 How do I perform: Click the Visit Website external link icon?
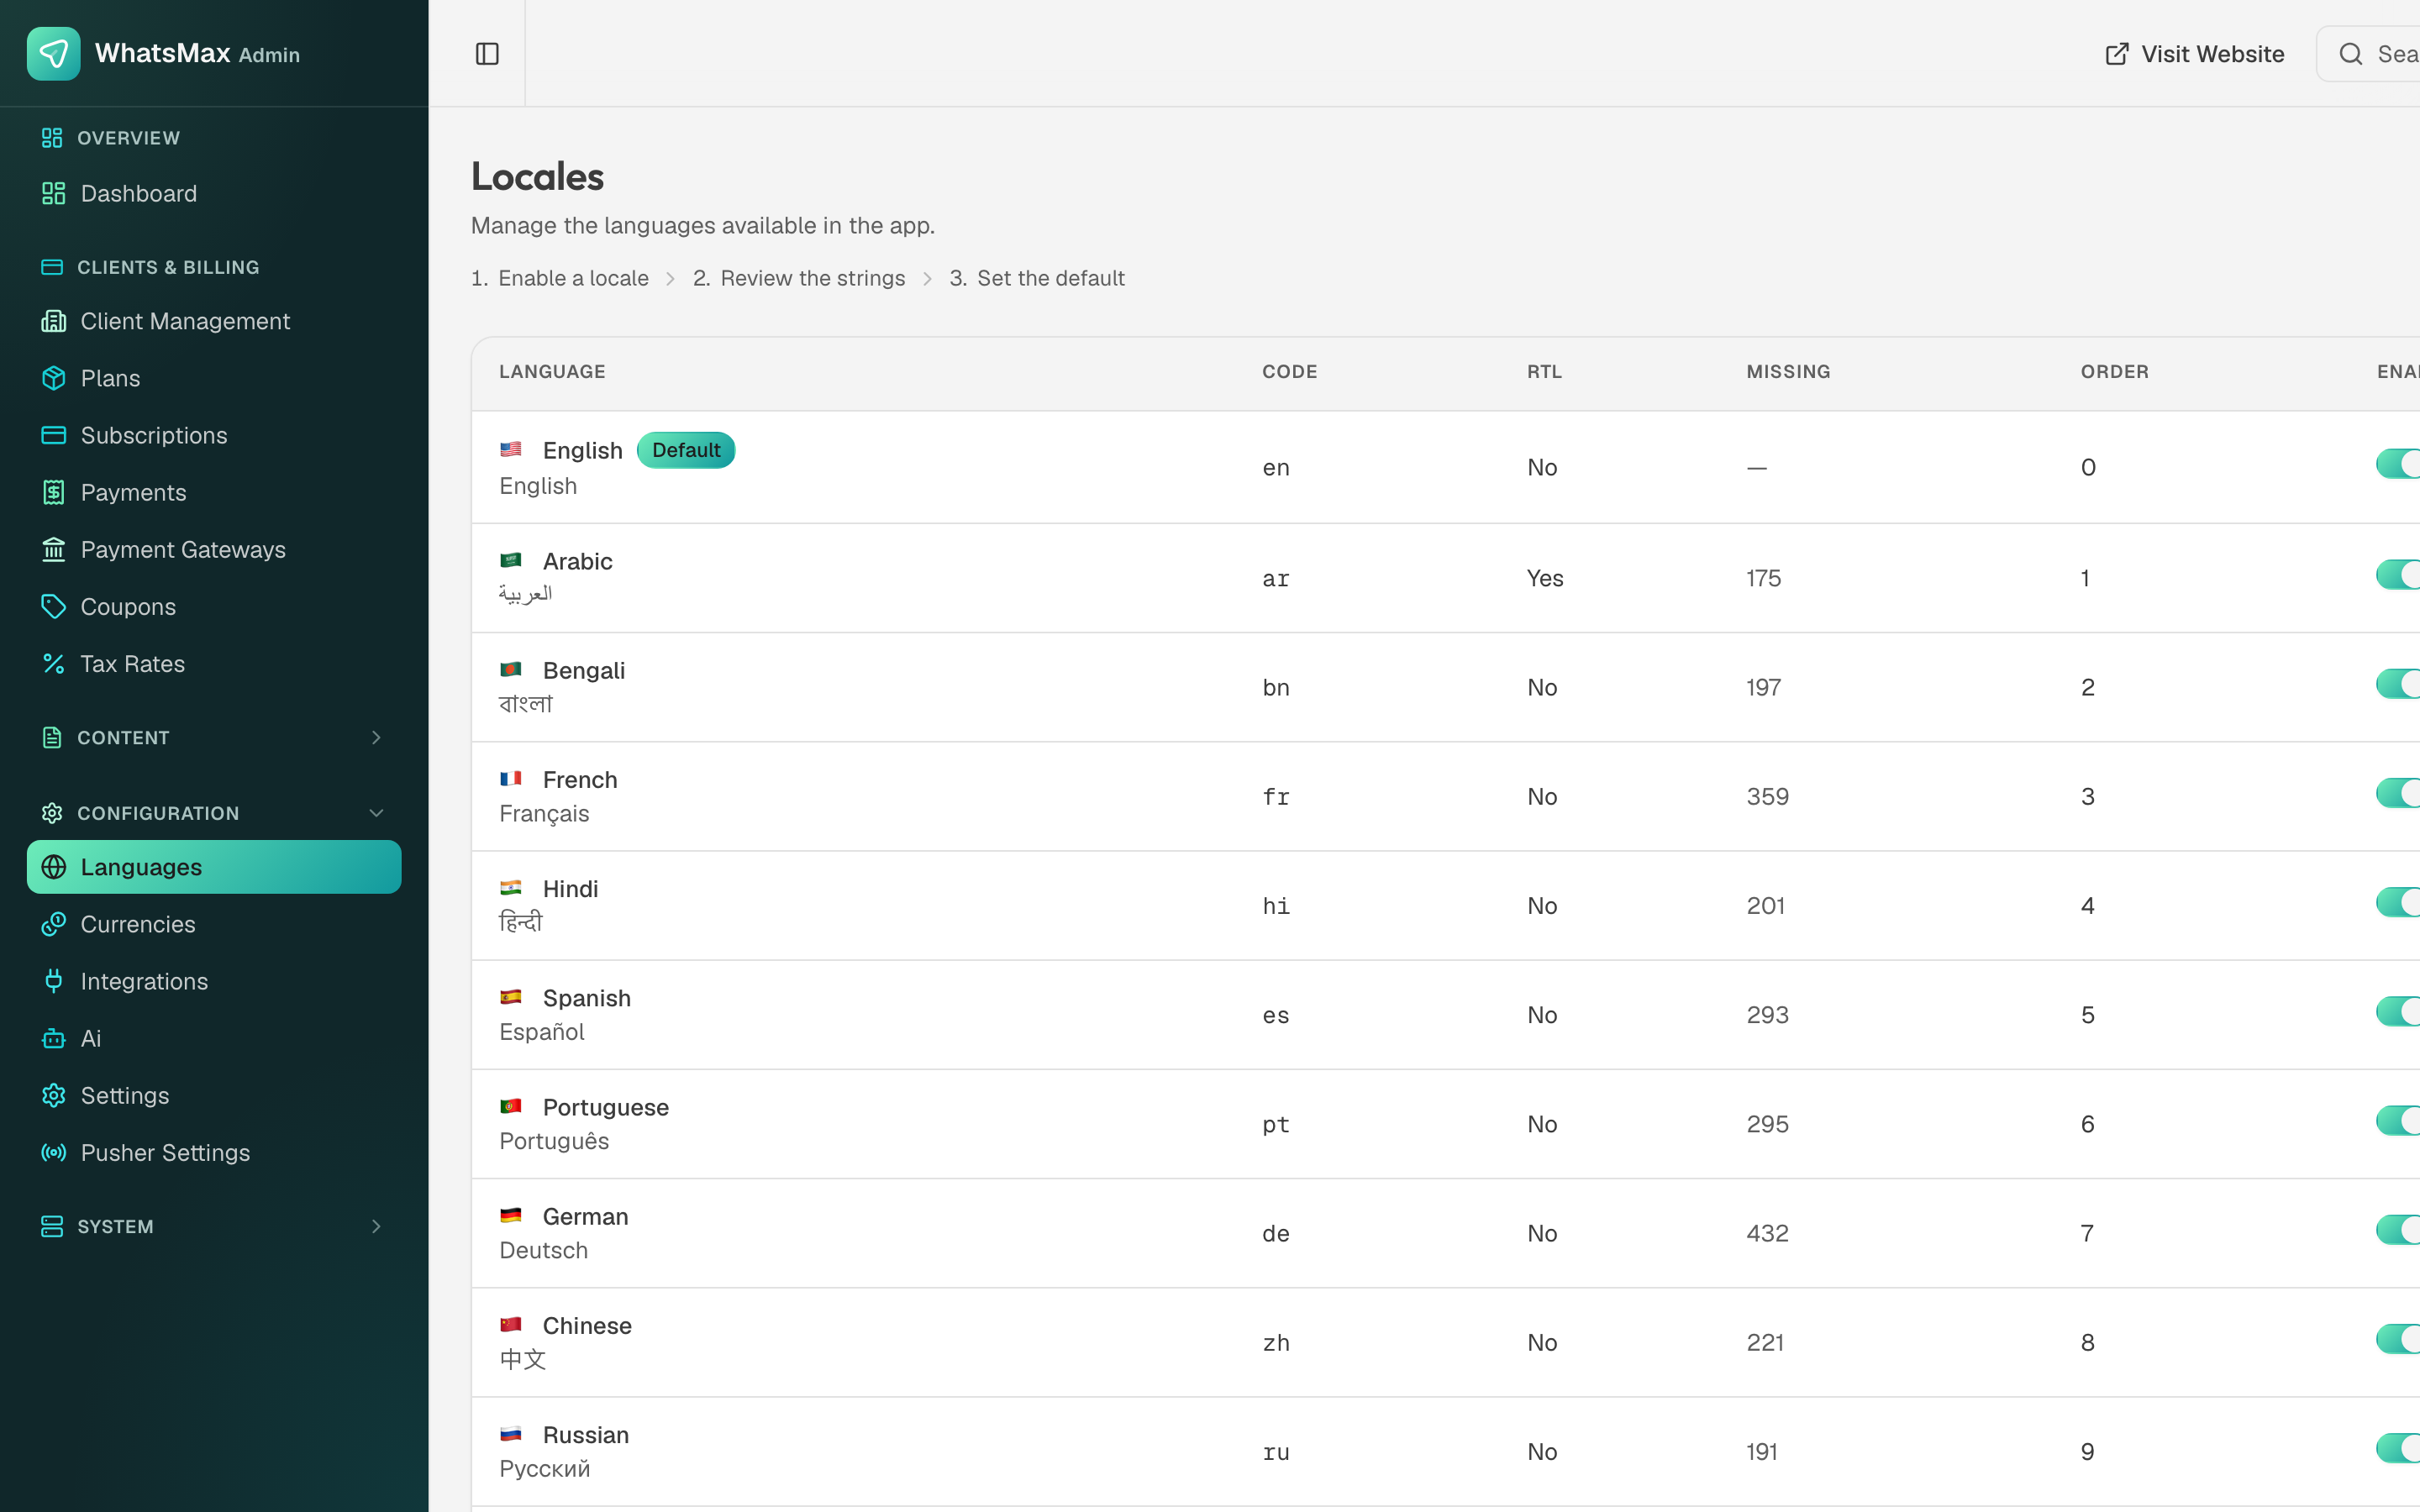(2117, 54)
